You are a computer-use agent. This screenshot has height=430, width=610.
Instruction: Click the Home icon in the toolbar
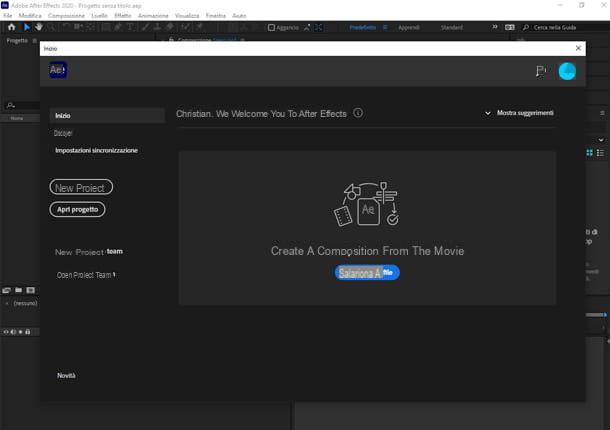pyautogui.click(x=11, y=27)
